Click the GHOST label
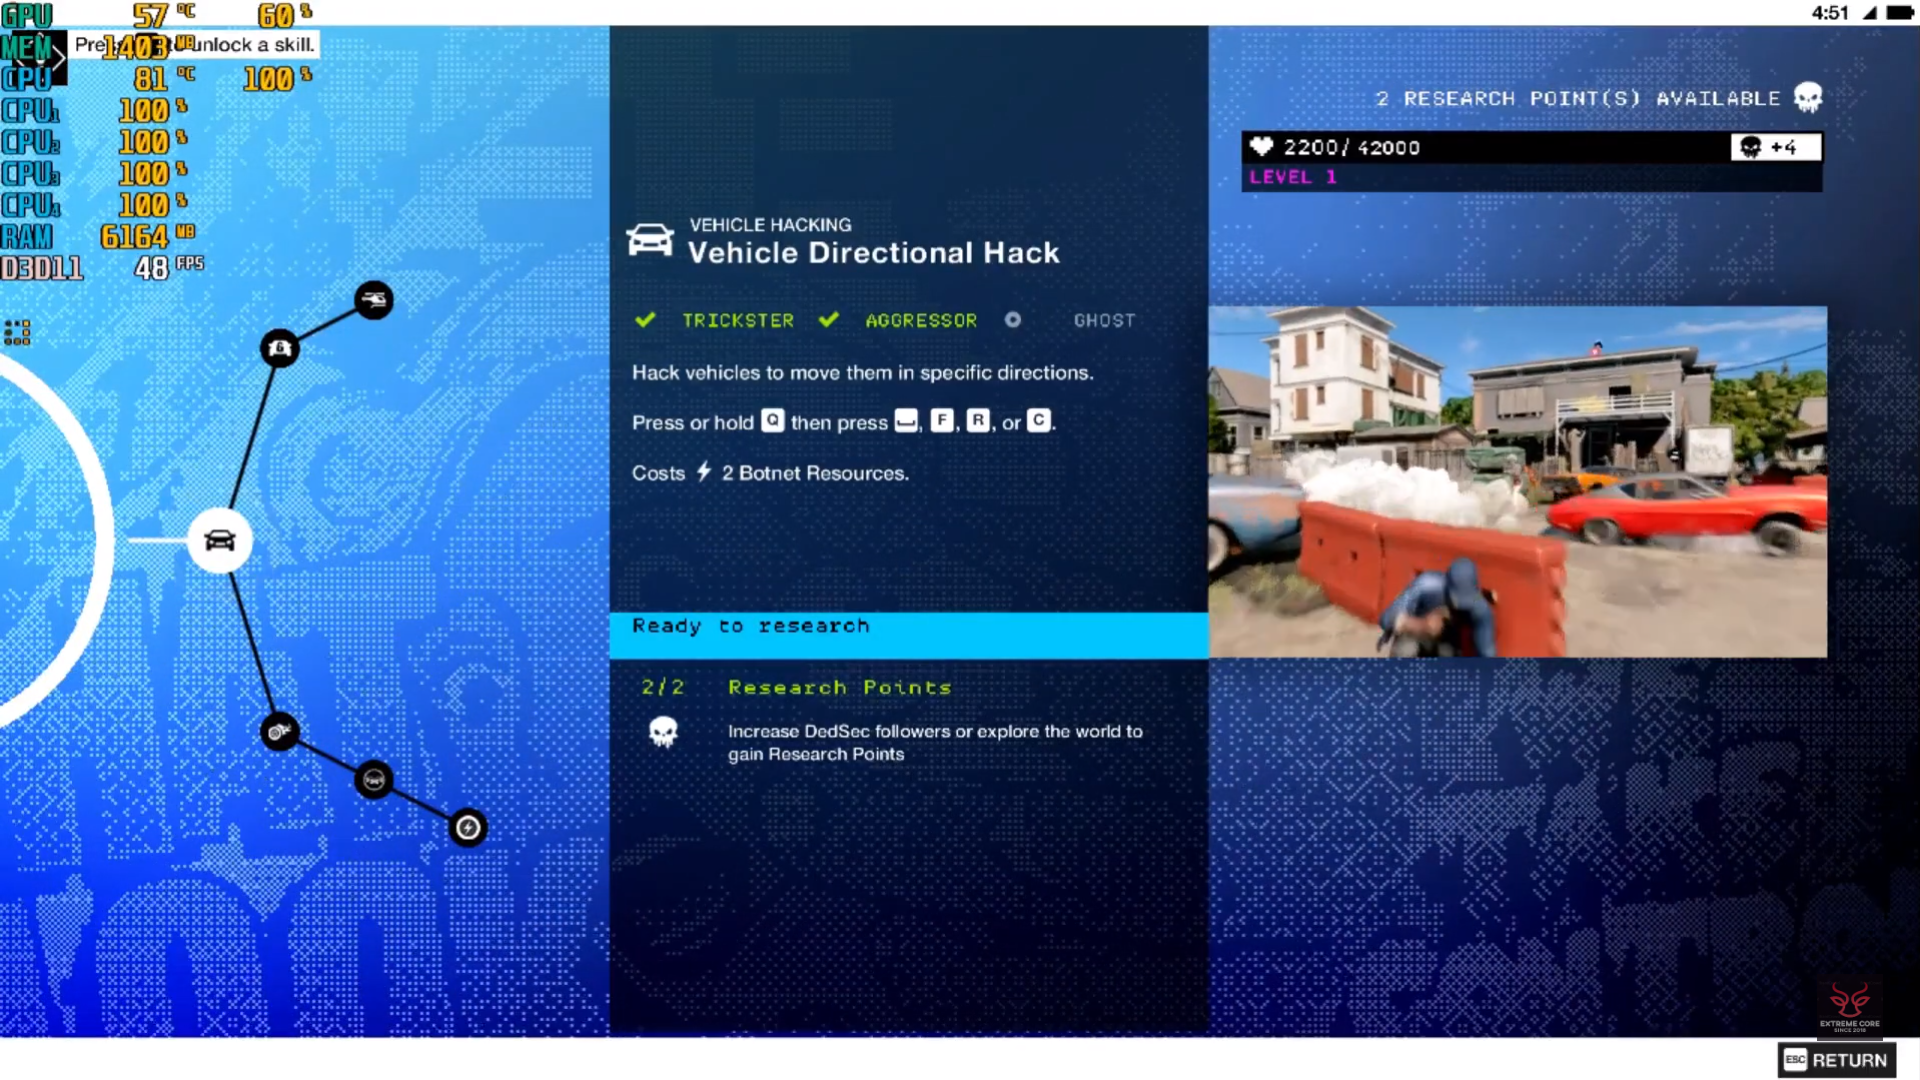This screenshot has width=1920, height=1080. pyautogui.click(x=1104, y=320)
